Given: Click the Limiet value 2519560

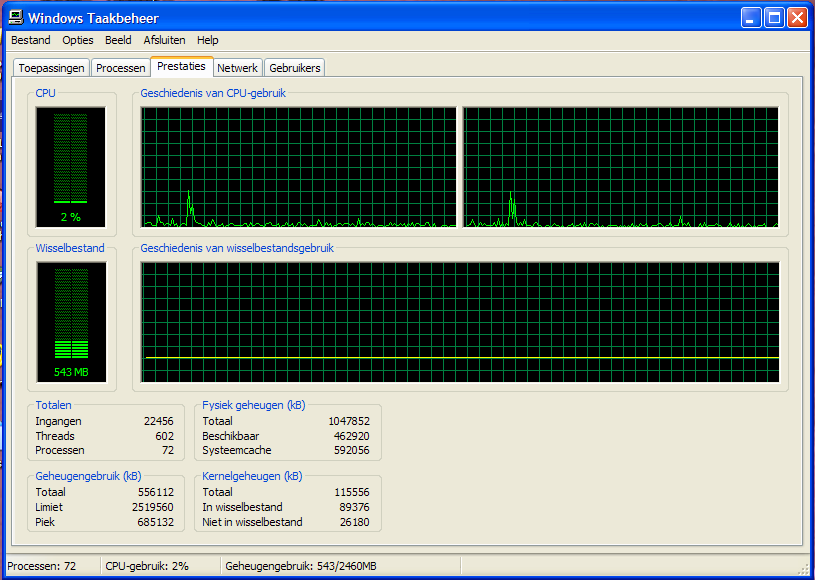Looking at the screenshot, I should tap(153, 507).
